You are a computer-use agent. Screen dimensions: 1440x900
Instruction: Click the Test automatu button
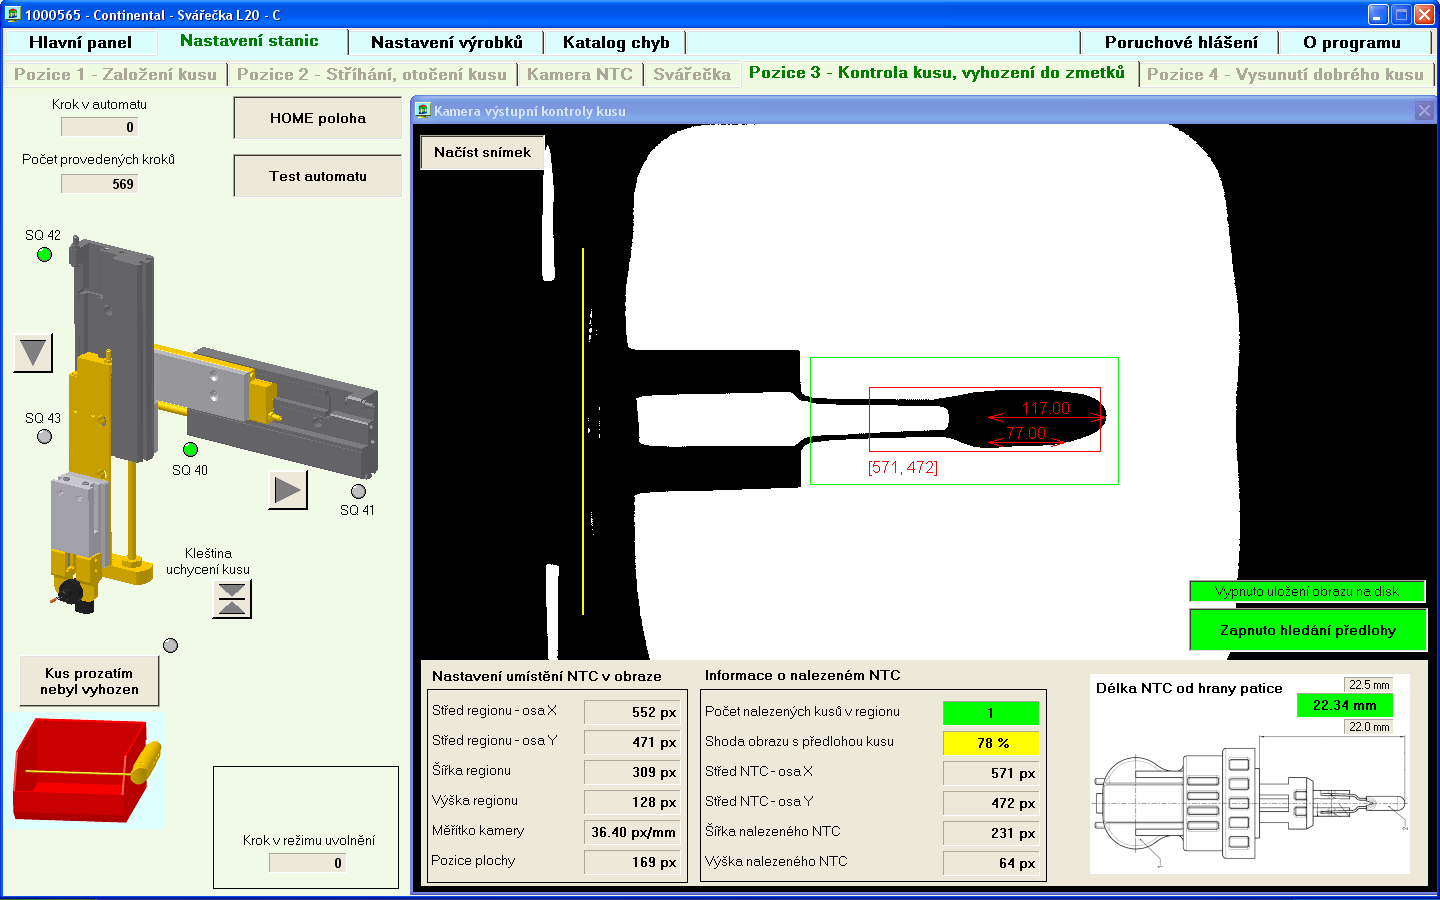[317, 176]
